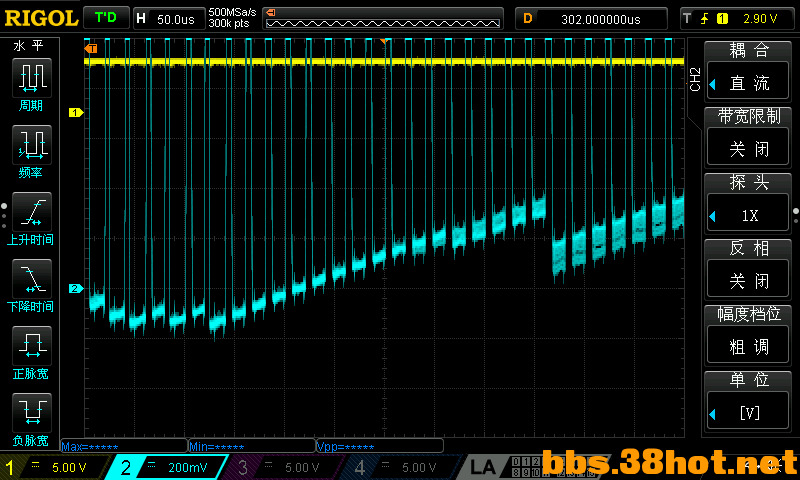Open the LA logic analyzer tab
The height and width of the screenshot is (480, 800).
click(482, 467)
